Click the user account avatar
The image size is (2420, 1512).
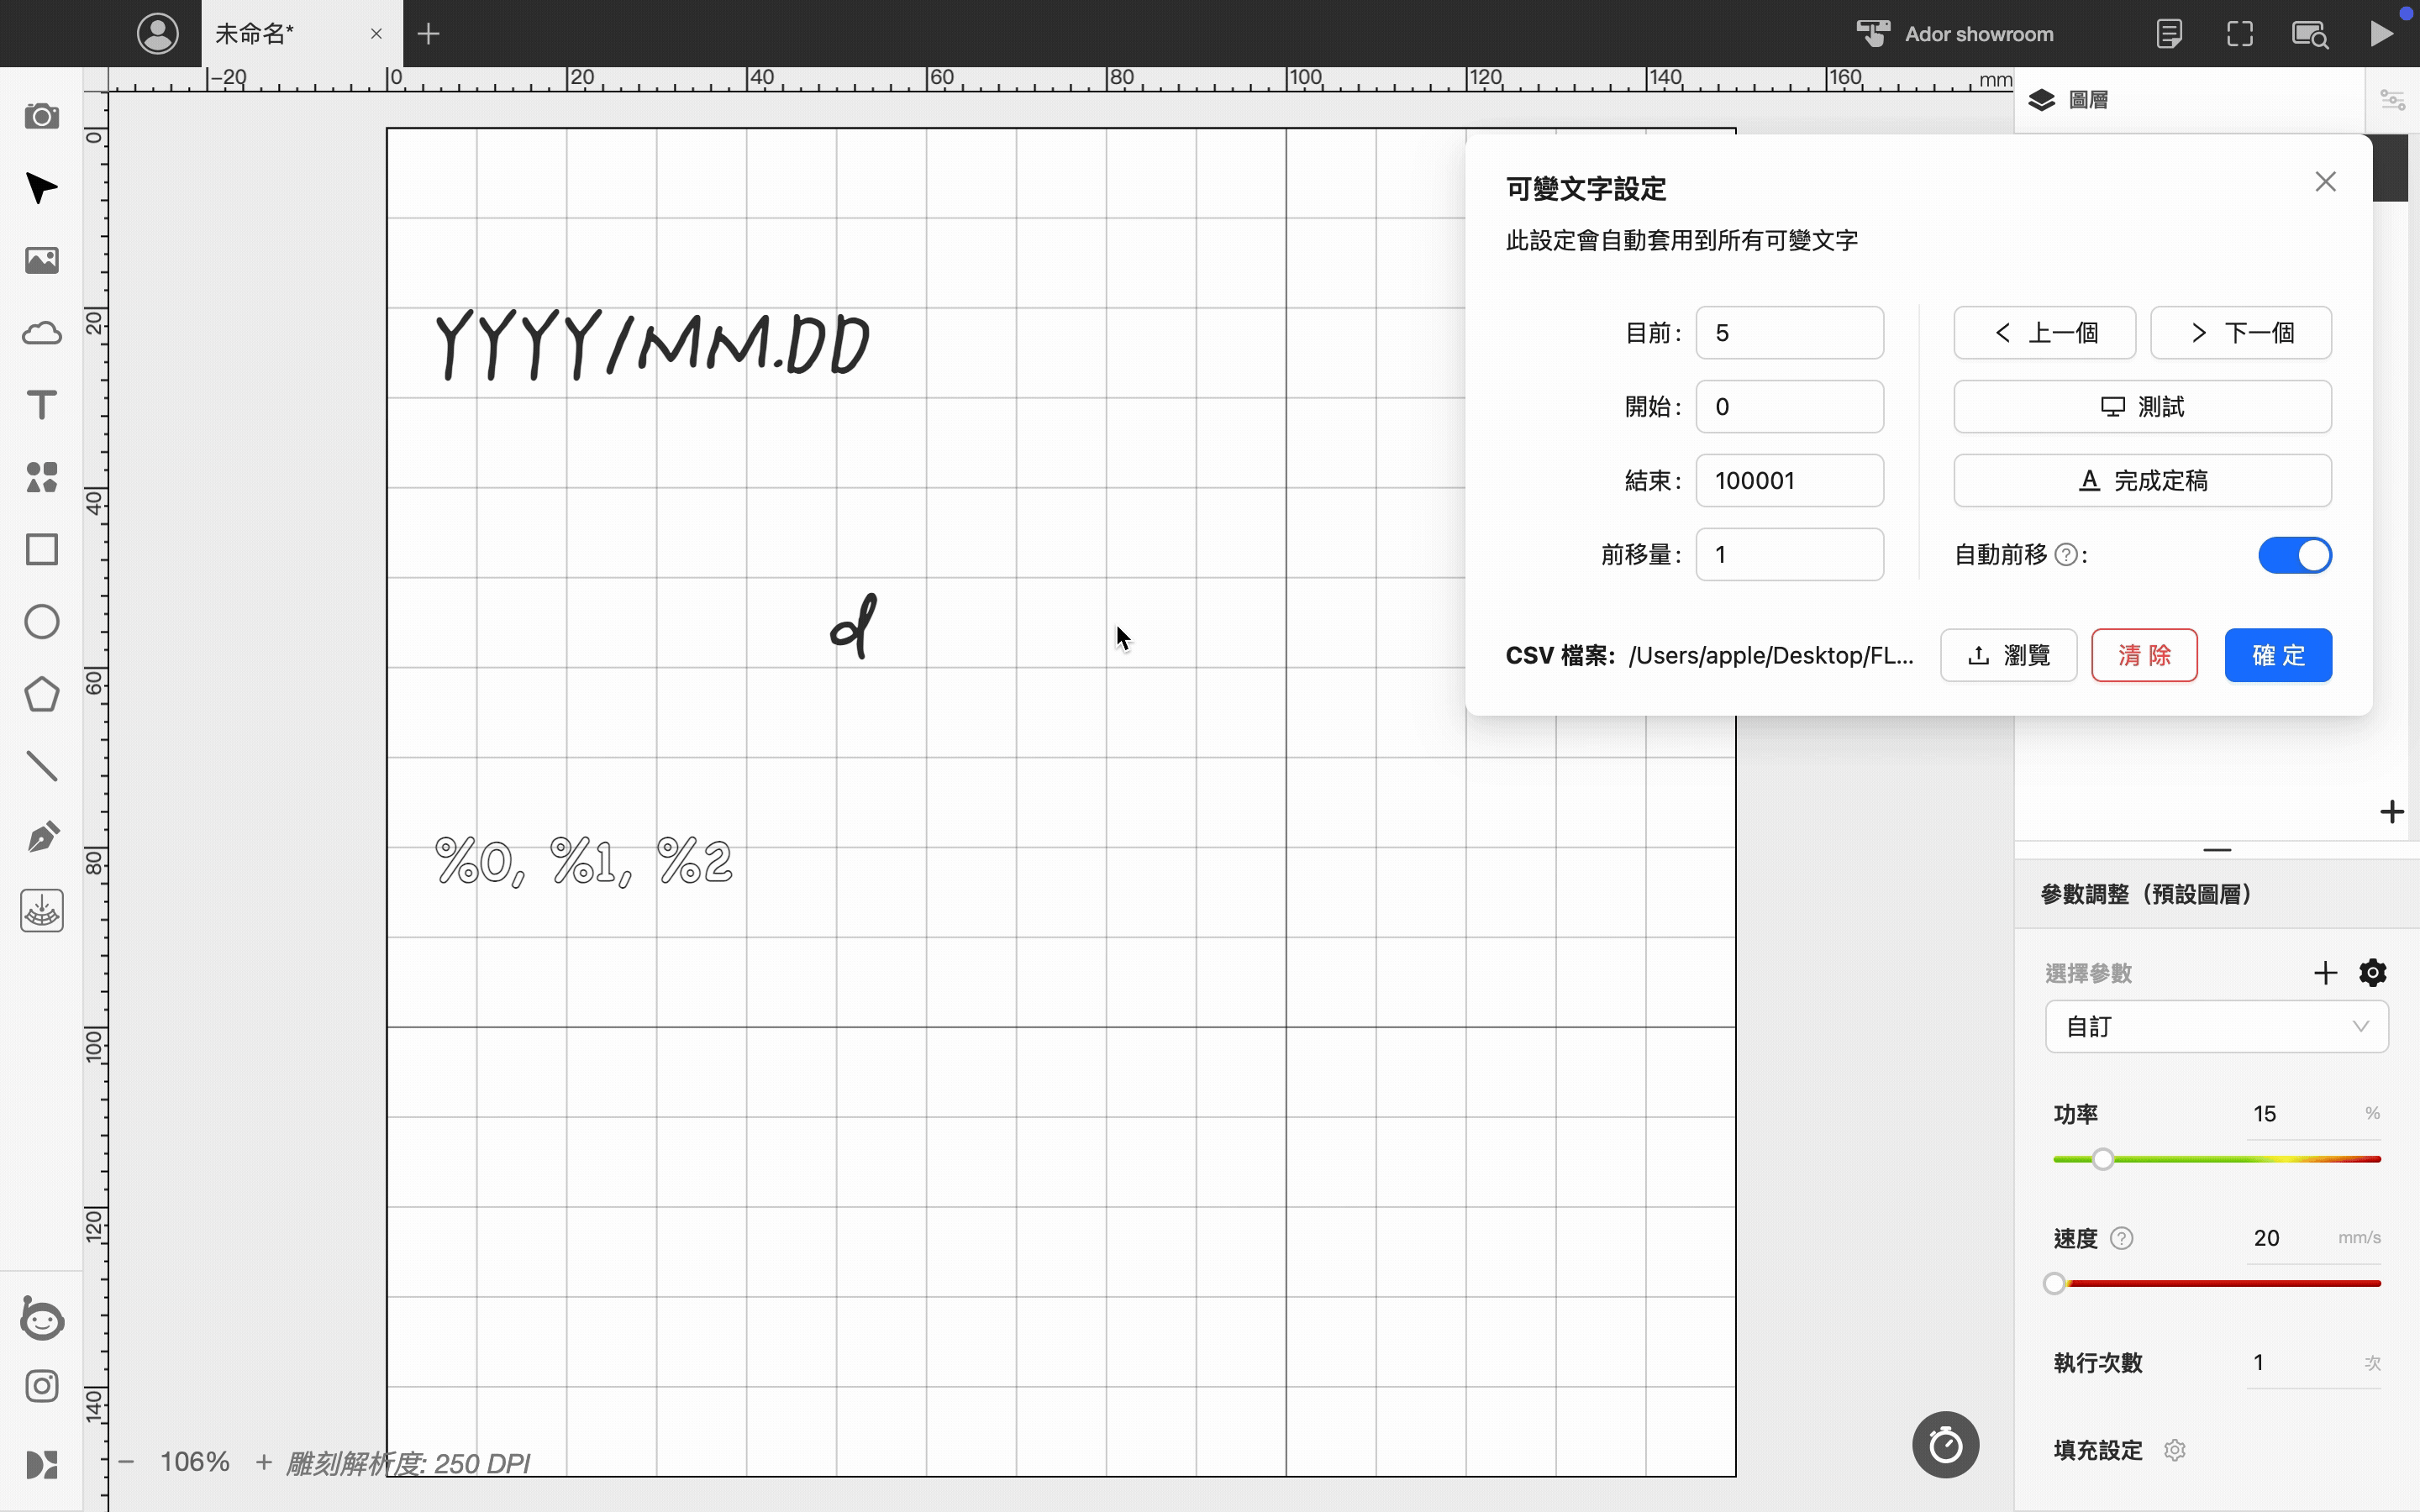157,33
